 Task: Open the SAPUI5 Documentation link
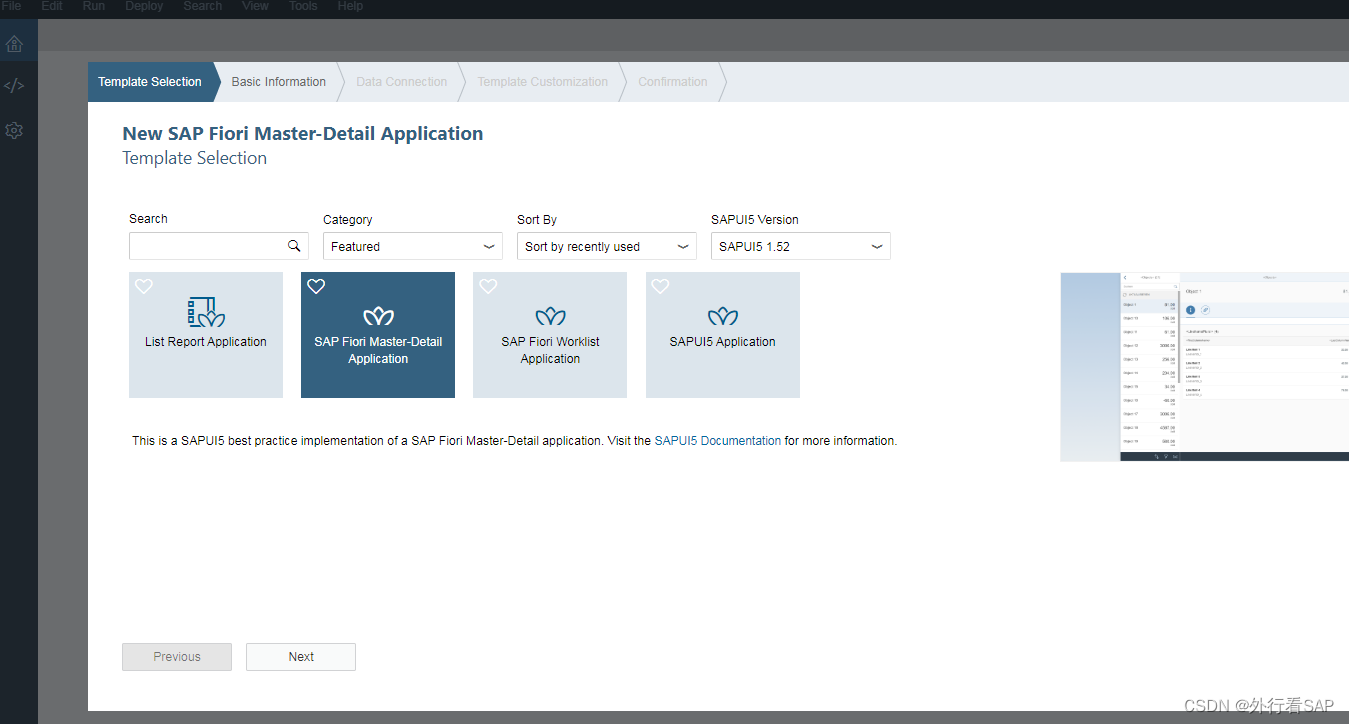click(718, 440)
